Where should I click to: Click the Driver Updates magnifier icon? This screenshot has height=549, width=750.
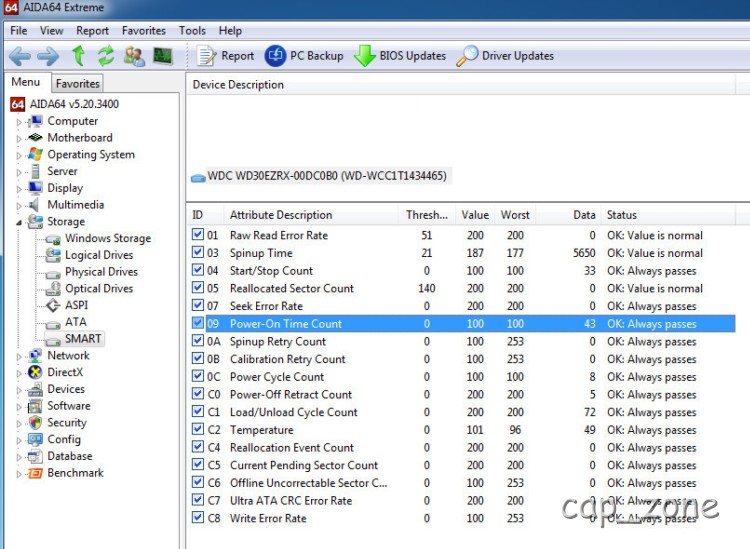click(x=467, y=56)
